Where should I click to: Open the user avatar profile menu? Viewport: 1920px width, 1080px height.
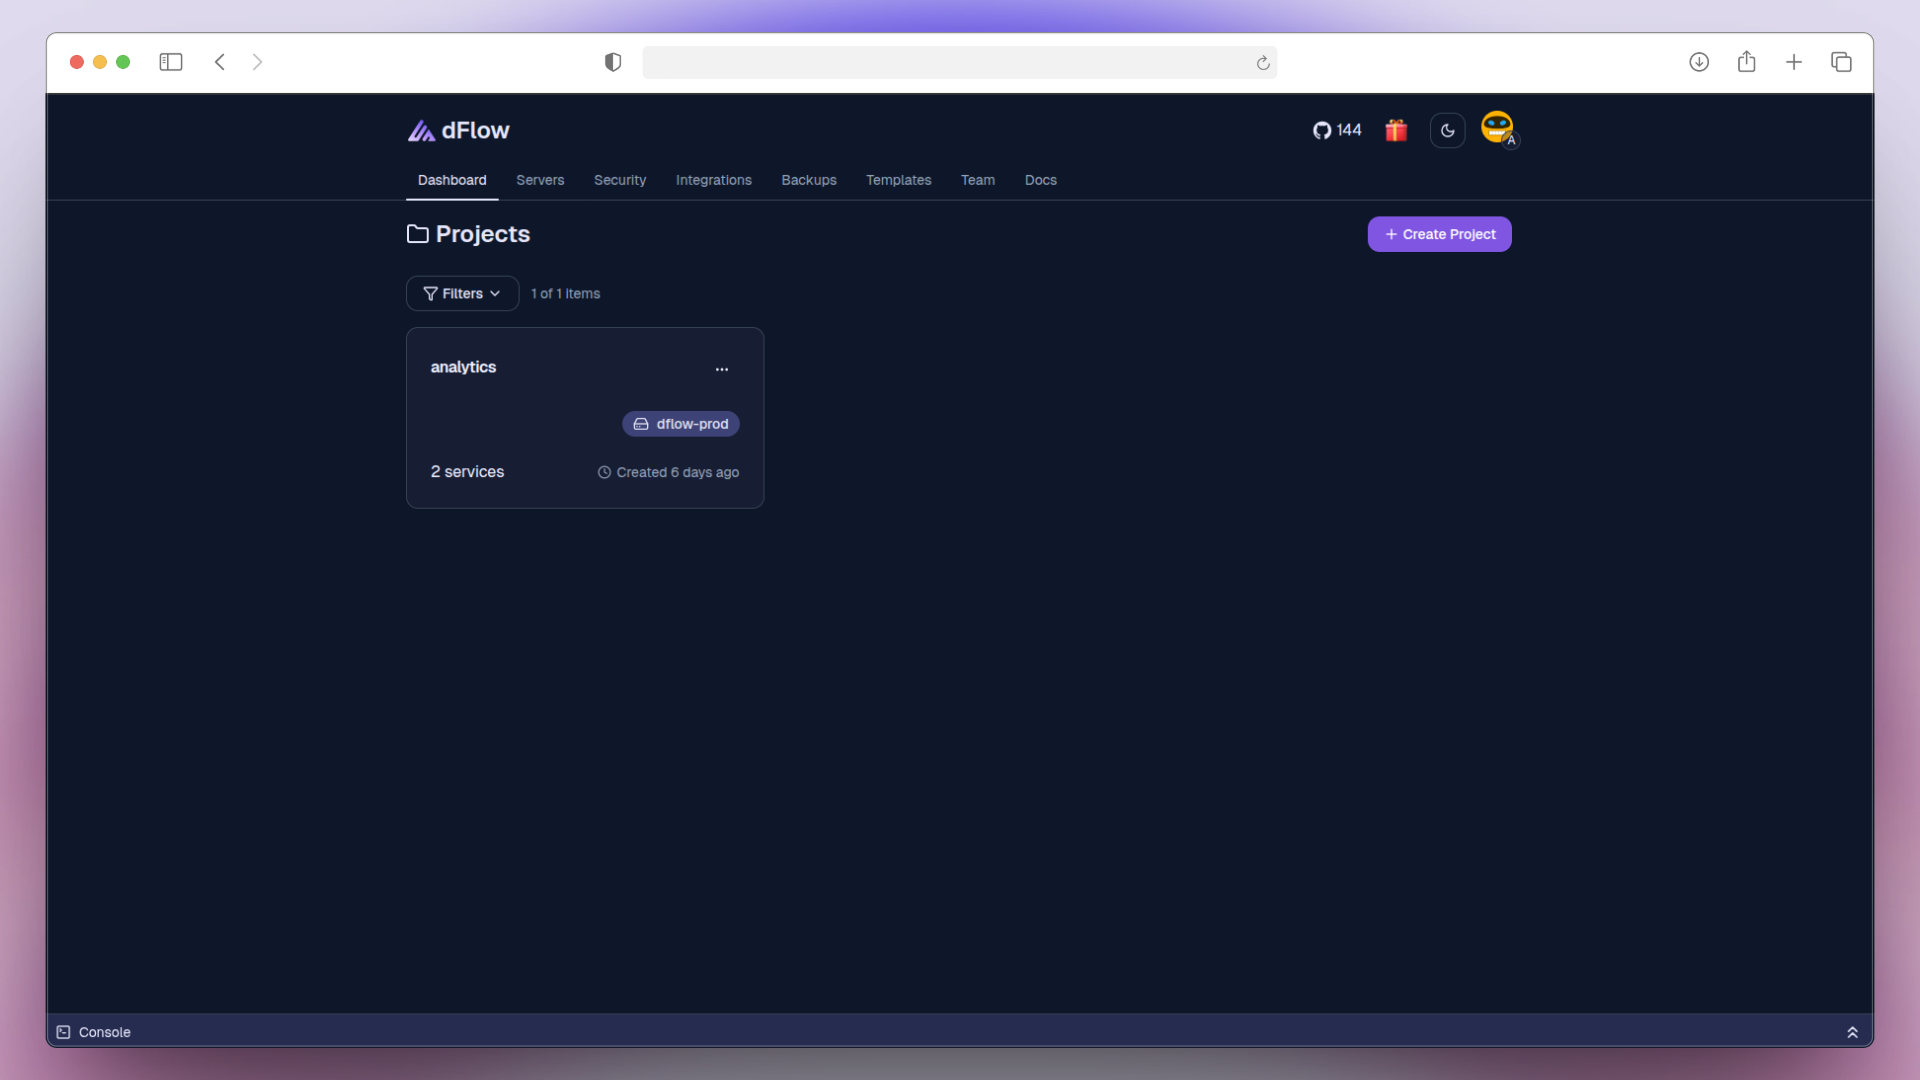click(x=1497, y=128)
